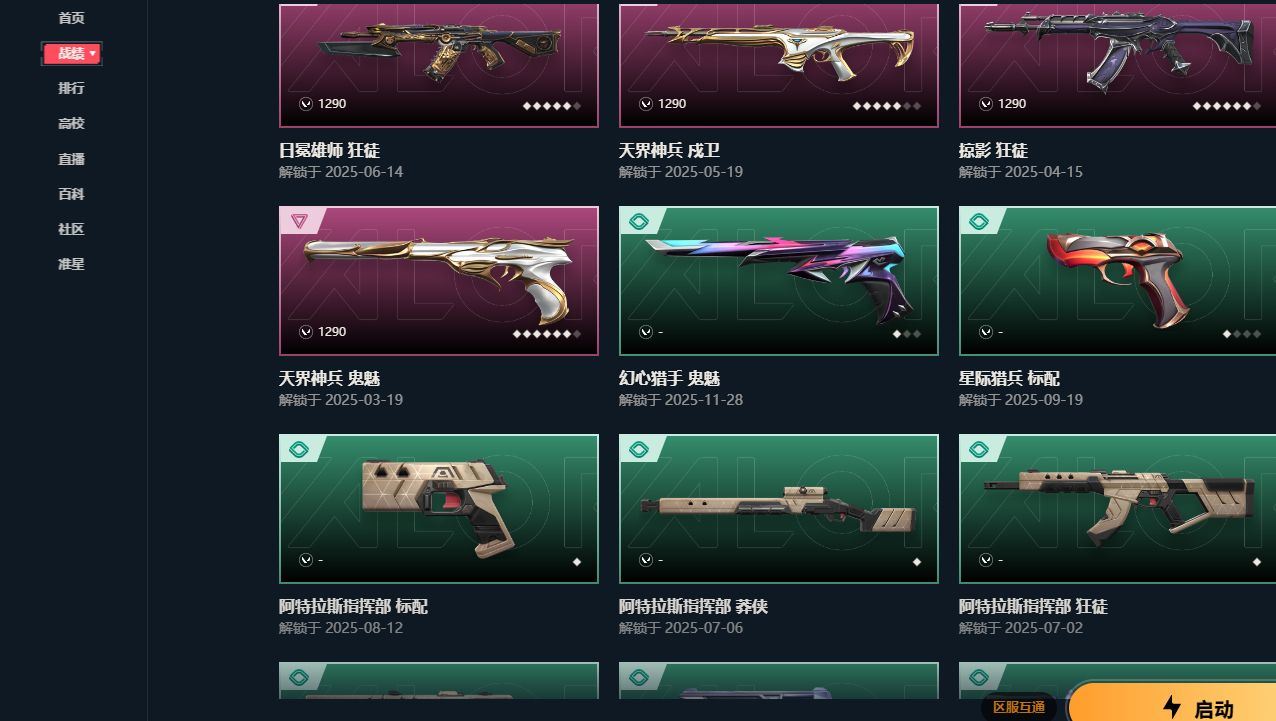Open the 首页 sidebar item

[71, 18]
